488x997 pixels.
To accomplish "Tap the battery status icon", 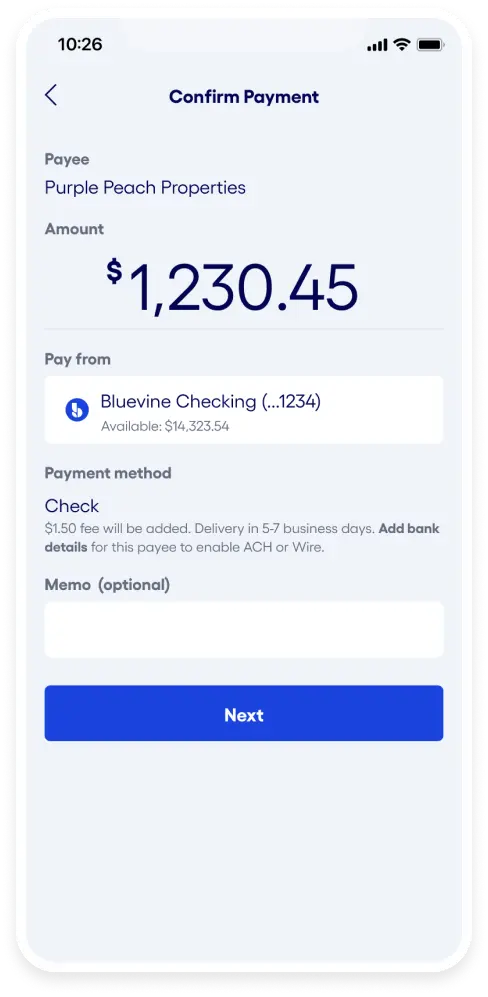I will click(430, 45).
